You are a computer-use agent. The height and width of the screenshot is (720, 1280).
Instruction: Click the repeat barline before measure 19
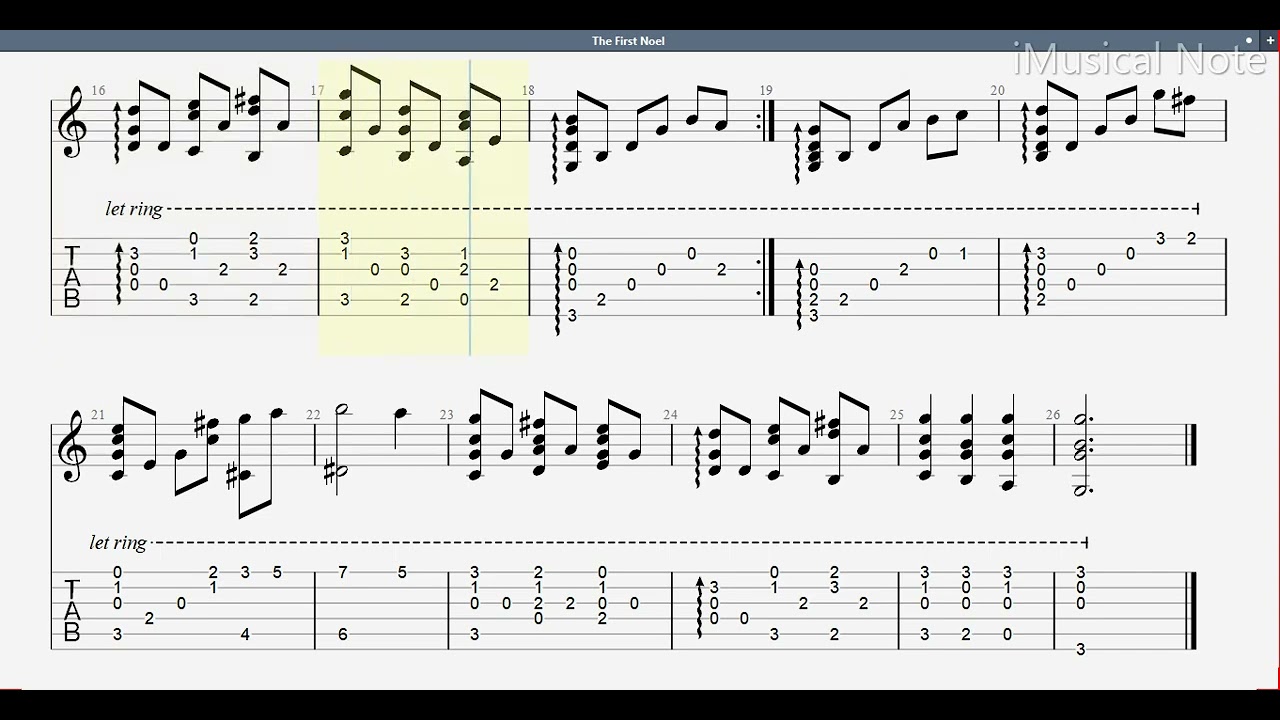click(764, 278)
